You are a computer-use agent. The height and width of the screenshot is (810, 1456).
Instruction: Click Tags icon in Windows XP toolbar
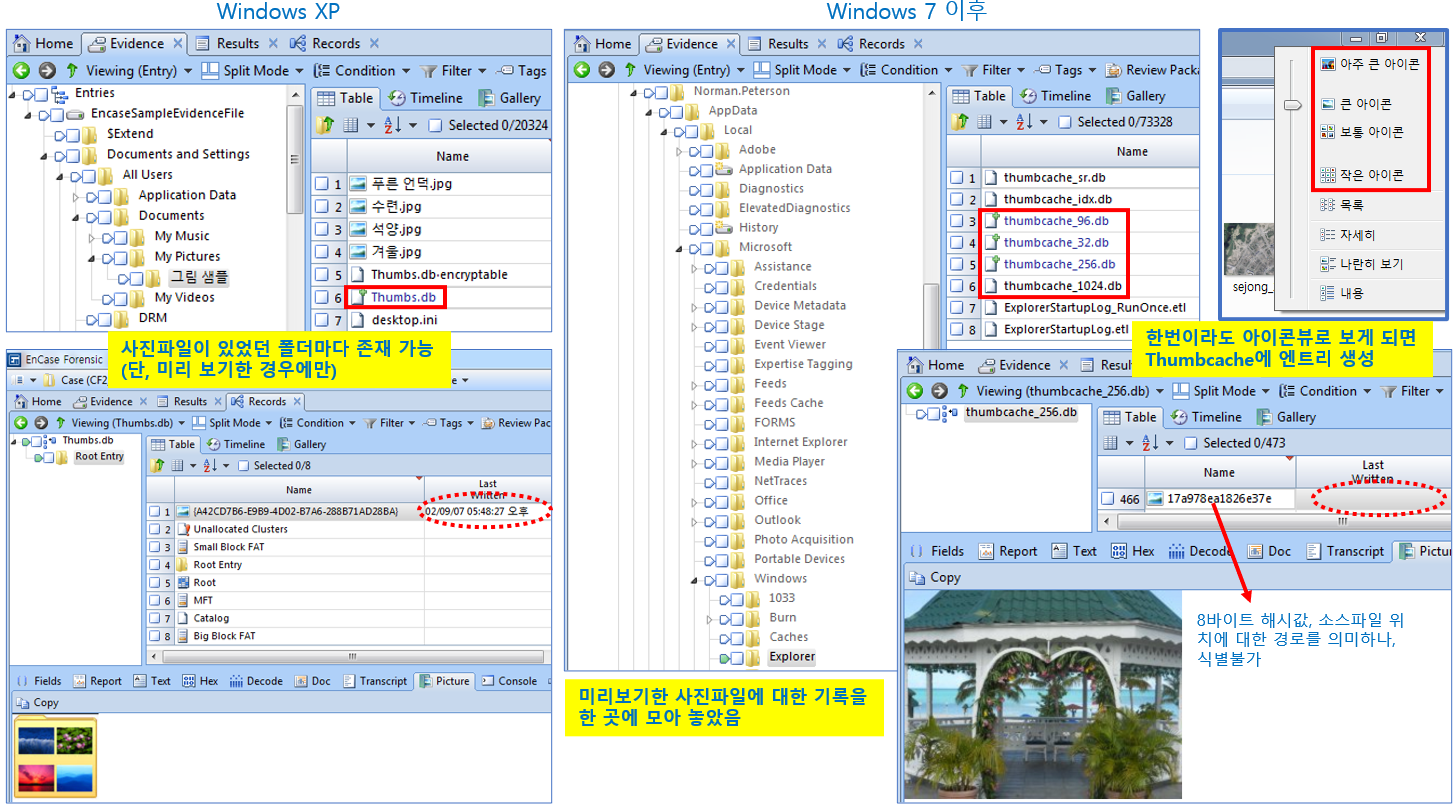click(x=505, y=71)
